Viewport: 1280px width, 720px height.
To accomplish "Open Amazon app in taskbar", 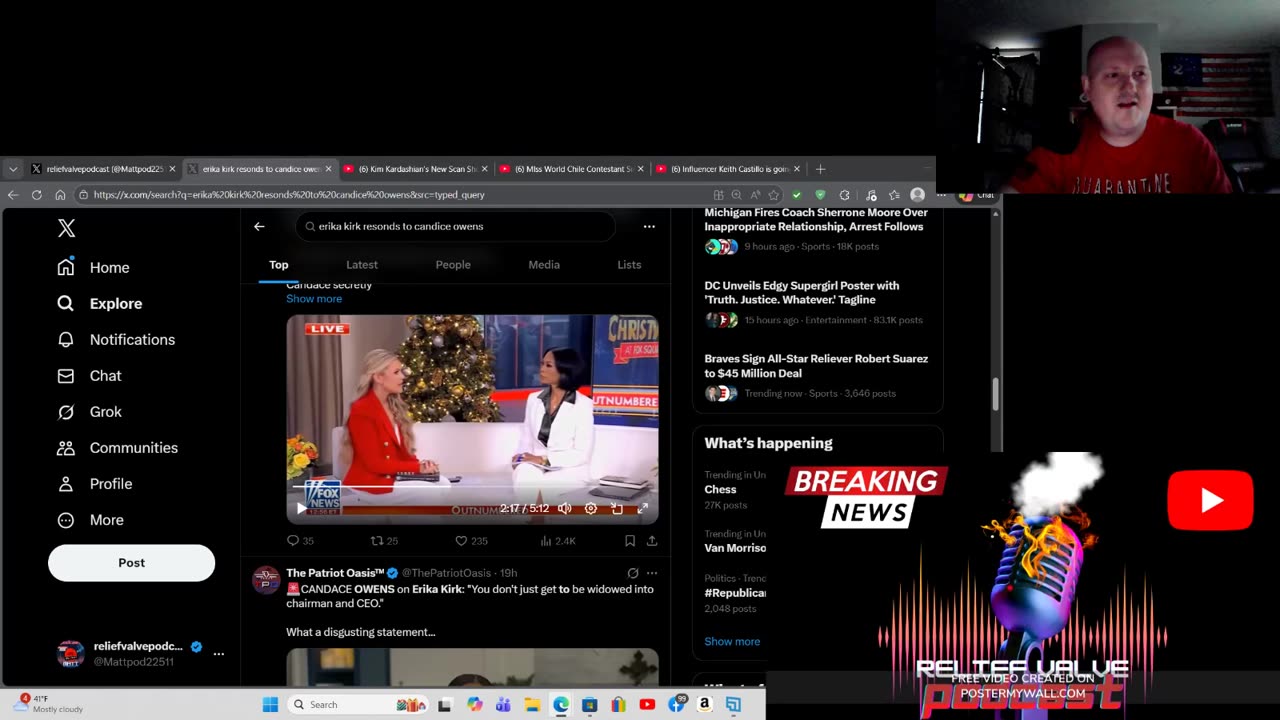I will pyautogui.click(x=704, y=705).
